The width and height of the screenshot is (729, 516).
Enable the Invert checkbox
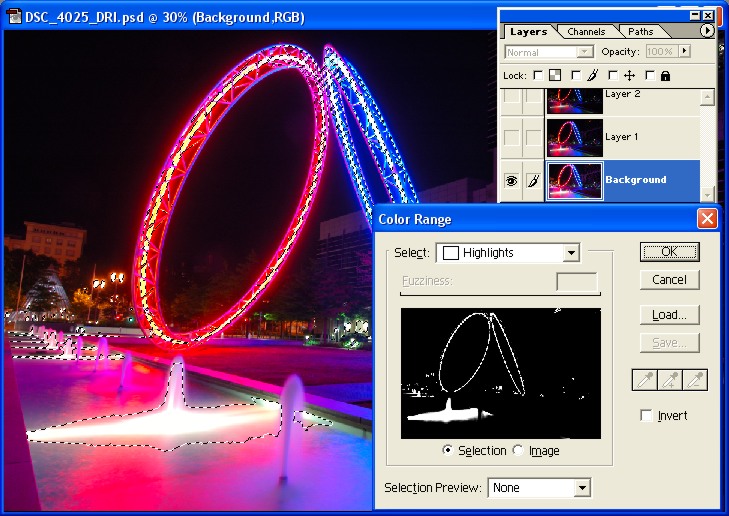pyautogui.click(x=646, y=416)
